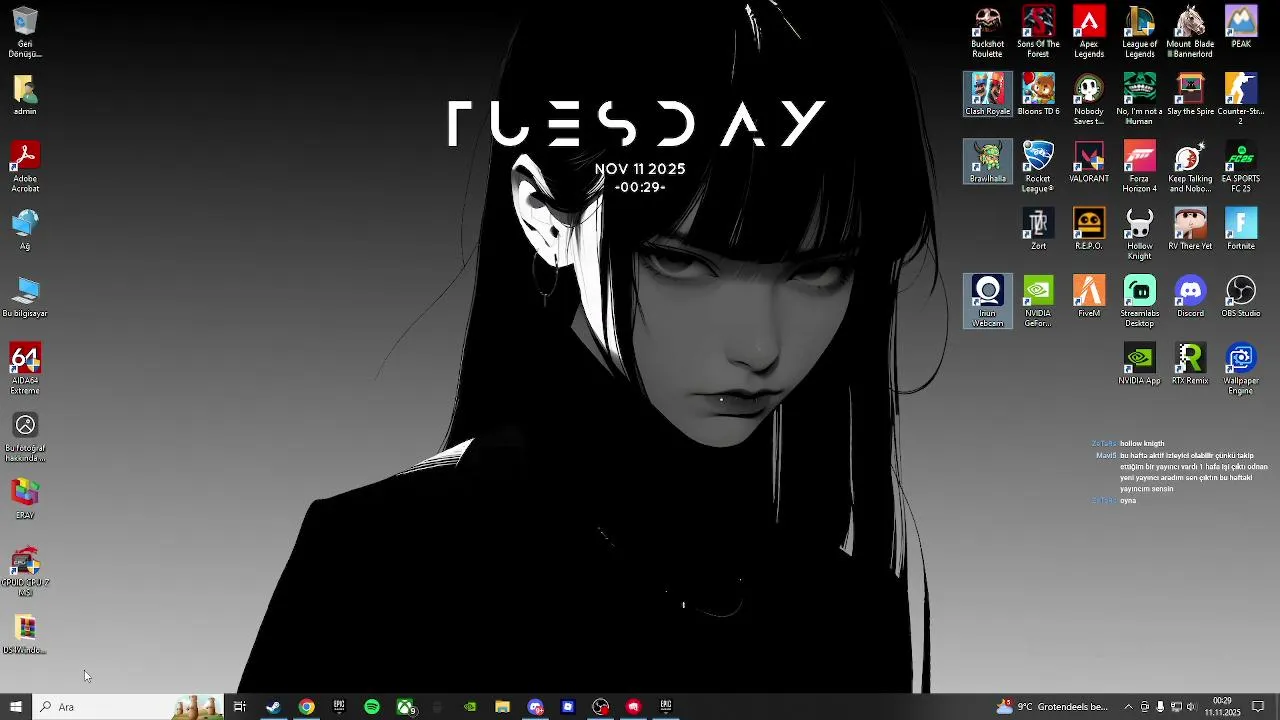Select VALORANT desktop icon
Image resolution: width=1280 pixels, height=720 pixels.
point(1089,161)
